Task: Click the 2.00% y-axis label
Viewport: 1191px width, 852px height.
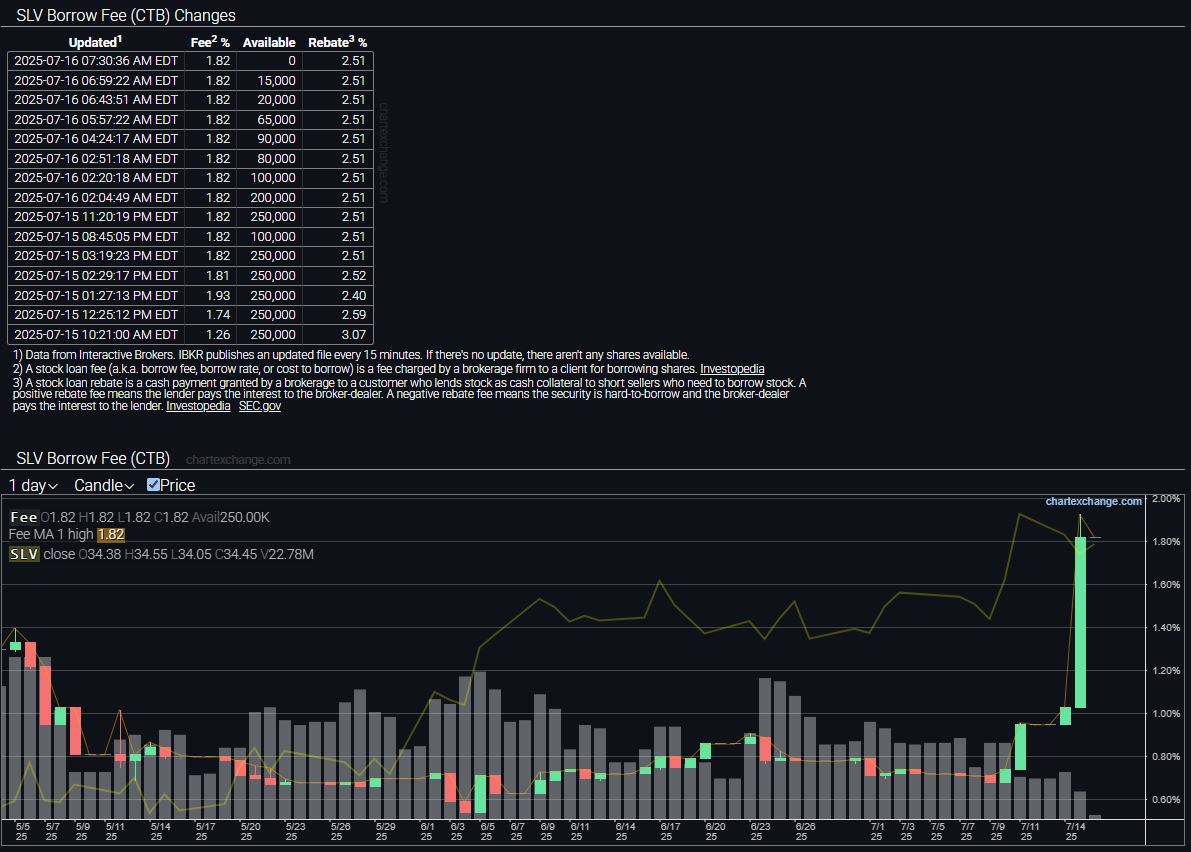Action: tap(1166, 499)
